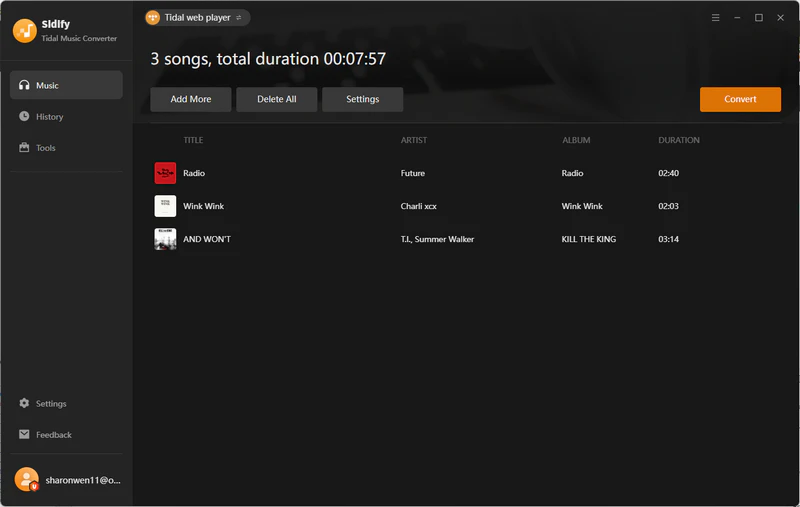This screenshot has height=507, width=800.
Task: Click the Sidify app logo icon
Action: pos(24,31)
